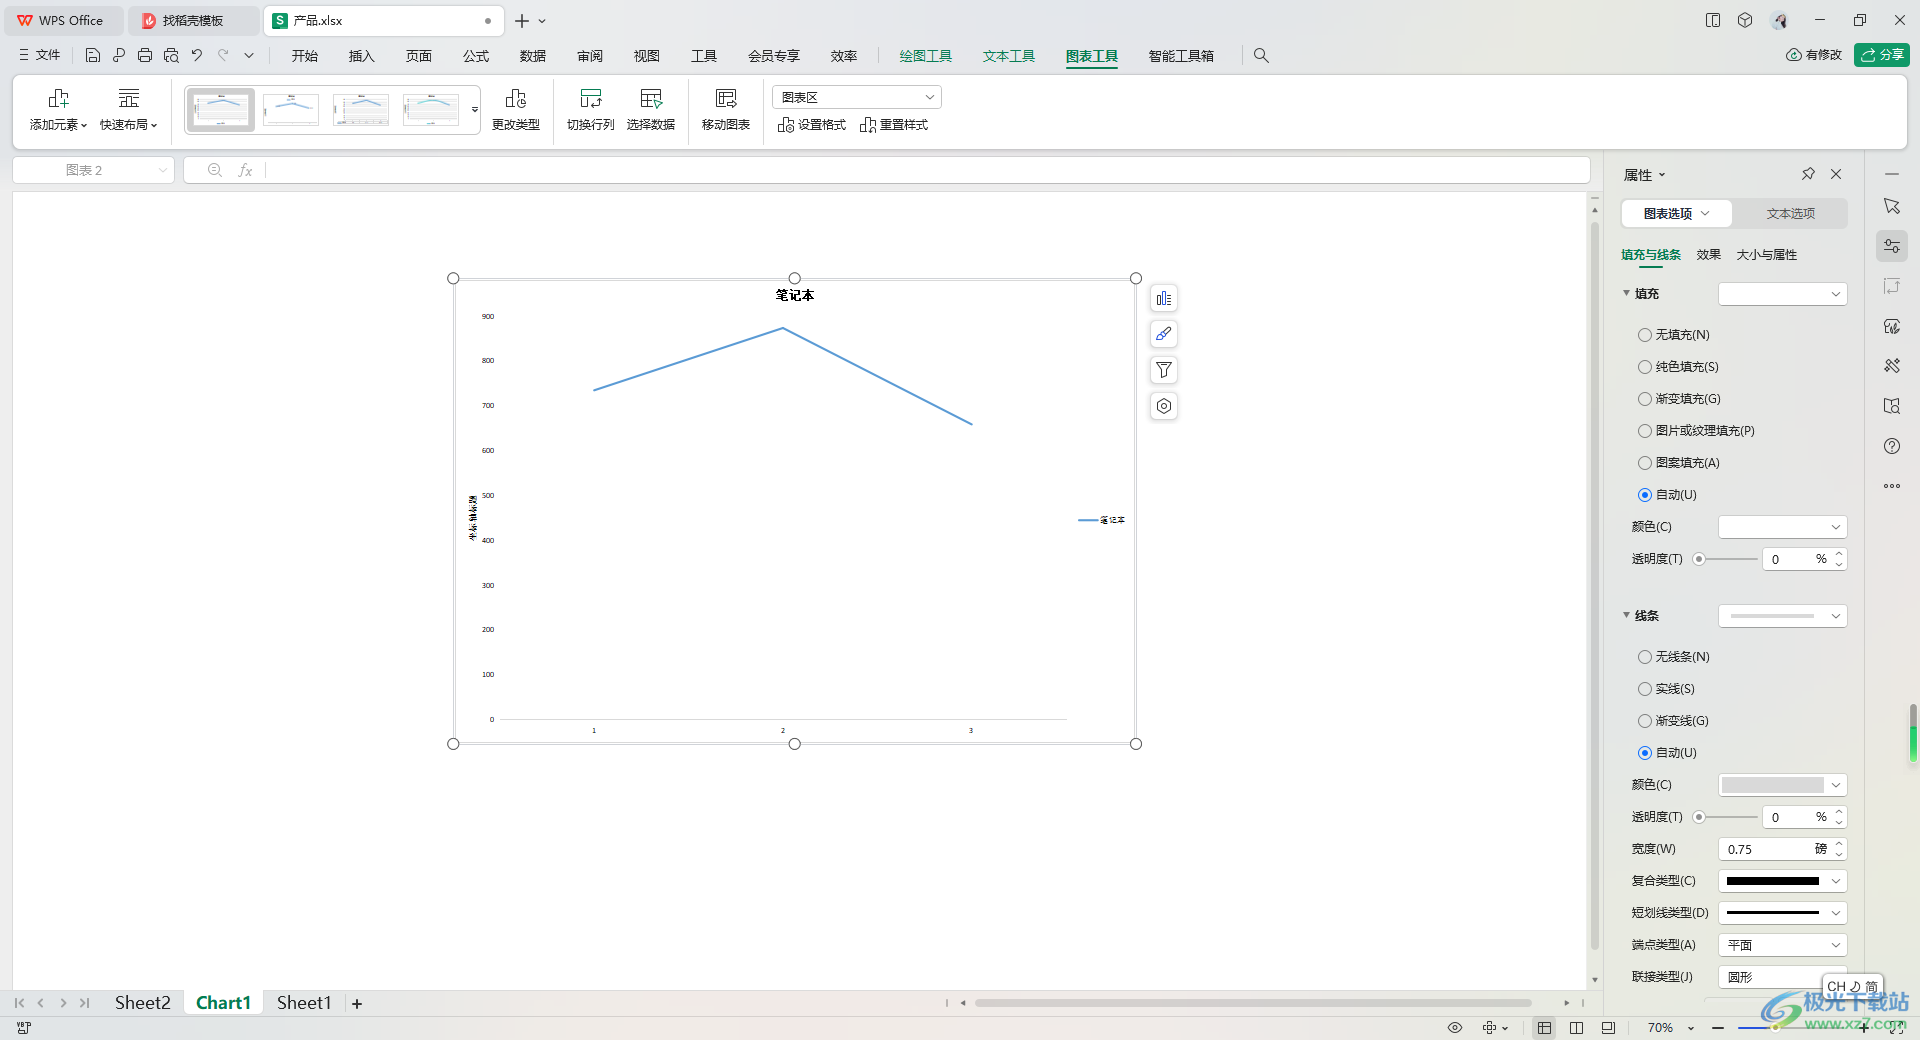Image resolution: width=1920 pixels, height=1040 pixels.
Task: Click the 选择数据 select data icon
Action: tap(651, 110)
